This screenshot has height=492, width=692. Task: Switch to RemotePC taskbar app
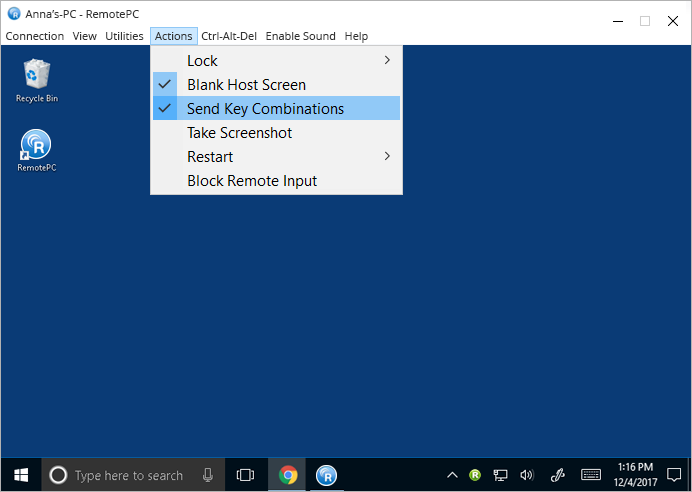click(327, 475)
